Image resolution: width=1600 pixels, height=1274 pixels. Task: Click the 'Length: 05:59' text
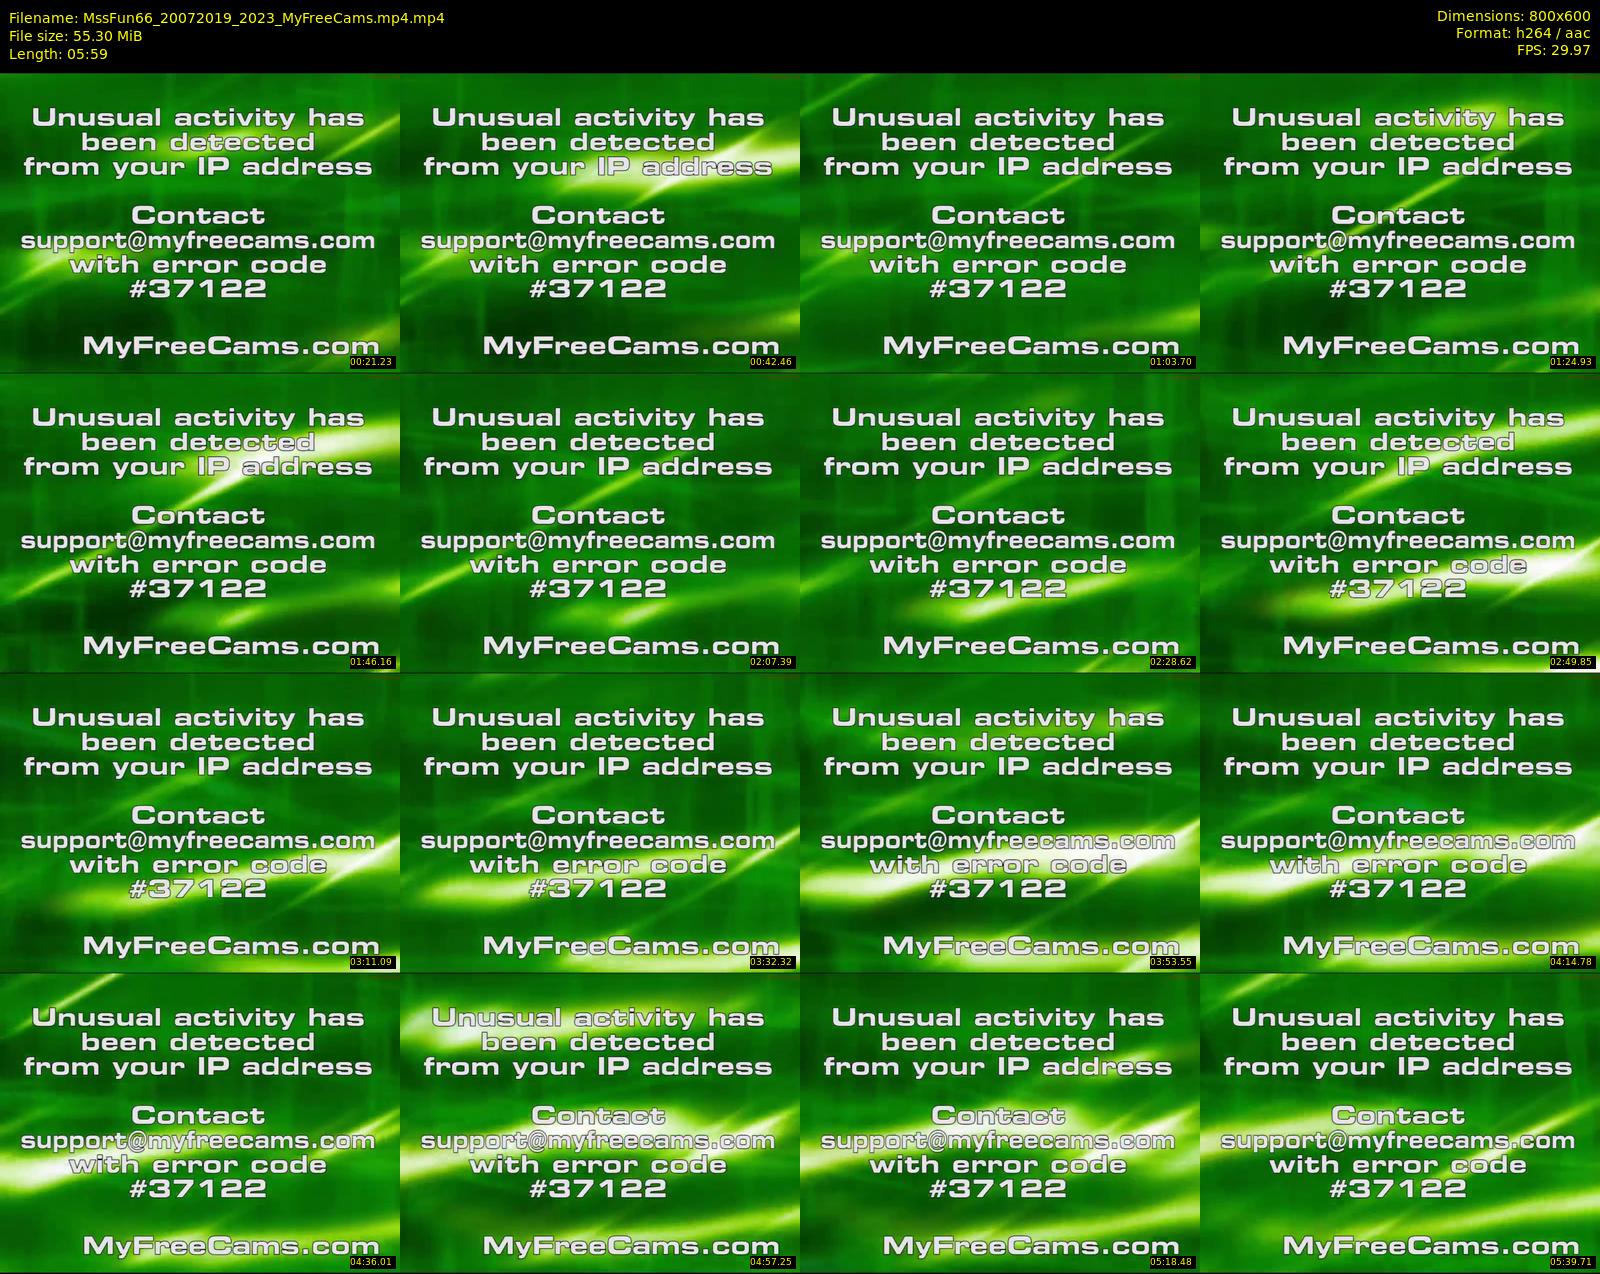[x=58, y=54]
